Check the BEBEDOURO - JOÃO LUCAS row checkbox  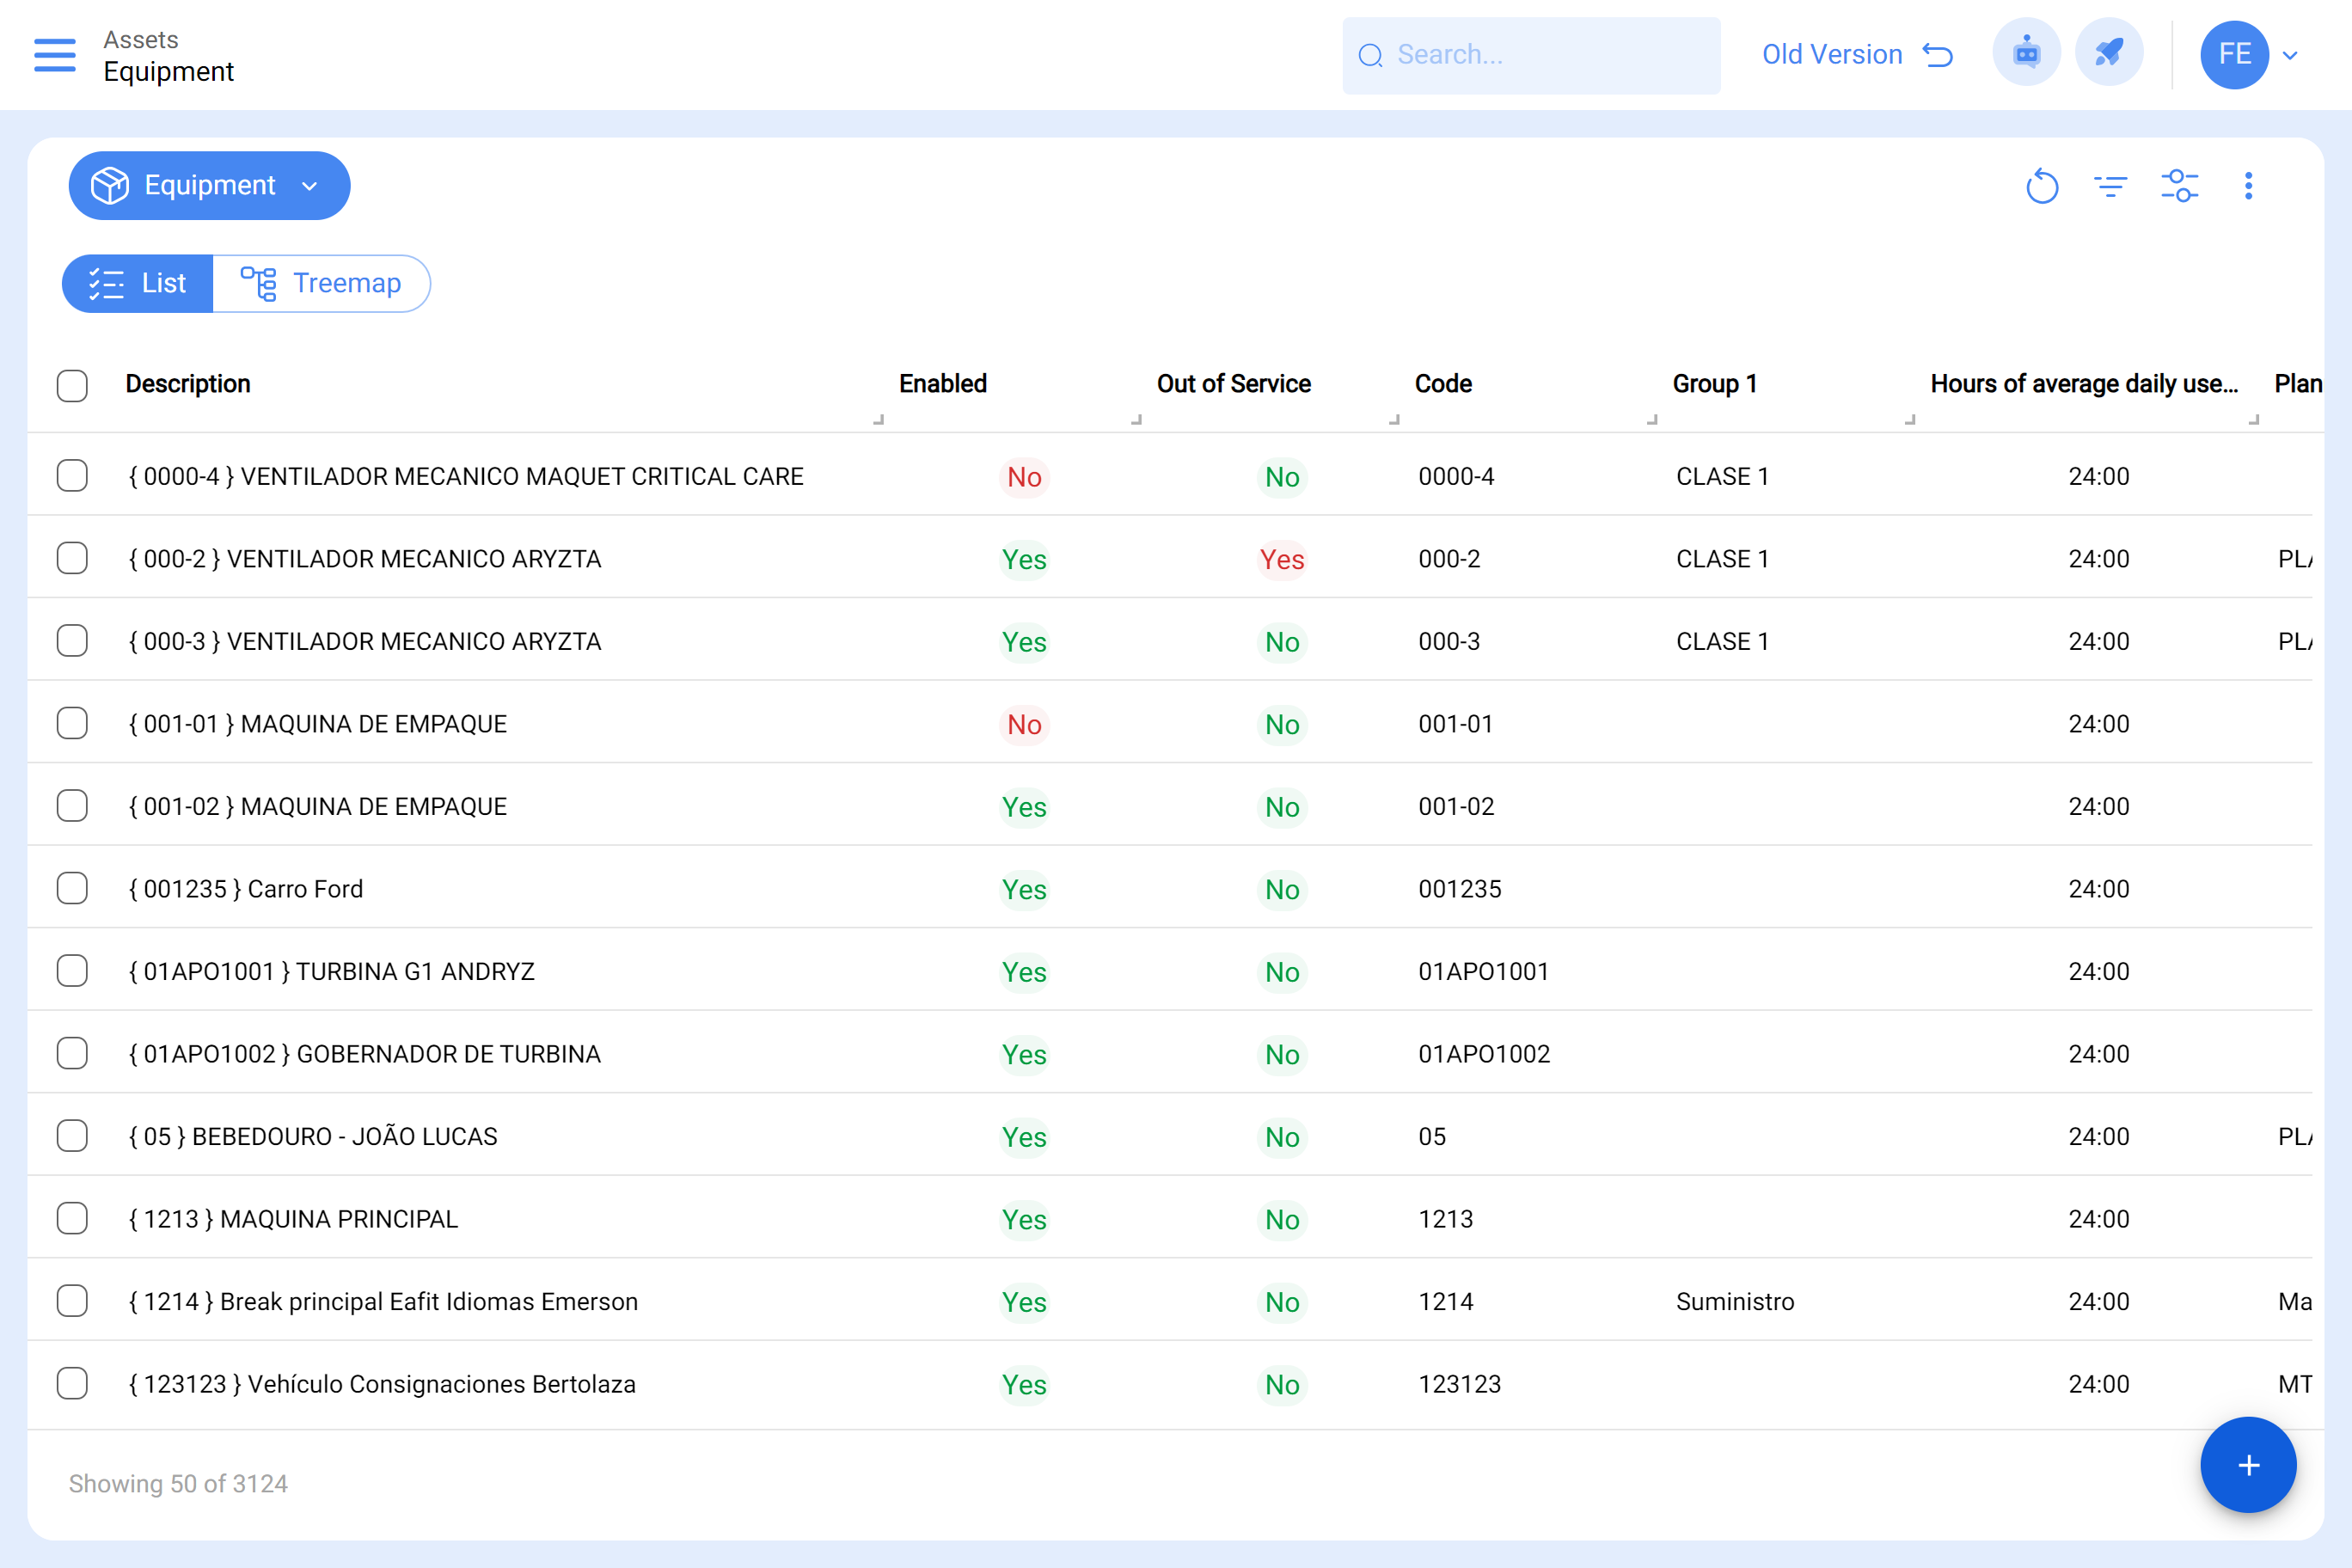72,1136
